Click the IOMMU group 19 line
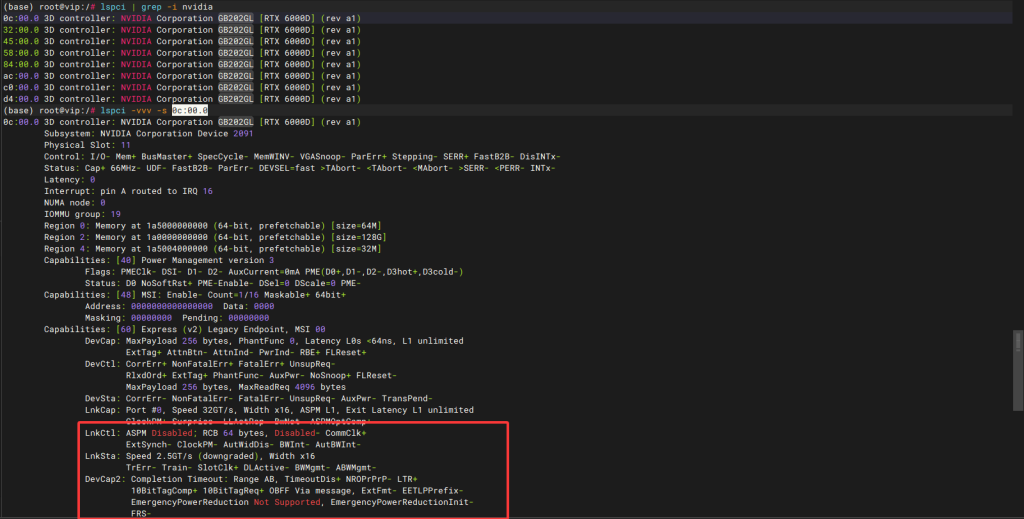The height and width of the screenshot is (519, 1024). click(82, 214)
